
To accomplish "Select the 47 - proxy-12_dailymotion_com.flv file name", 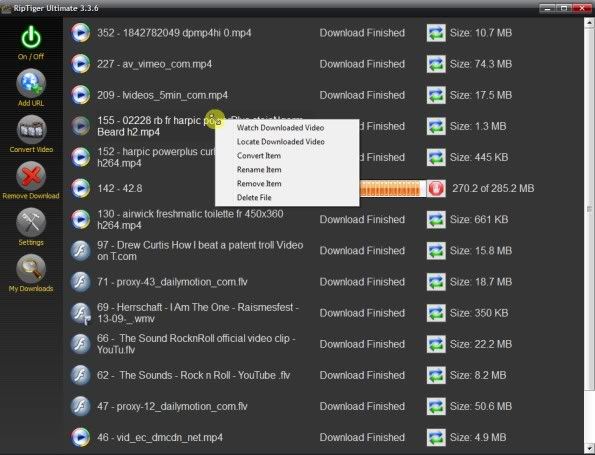I will pos(172,406).
